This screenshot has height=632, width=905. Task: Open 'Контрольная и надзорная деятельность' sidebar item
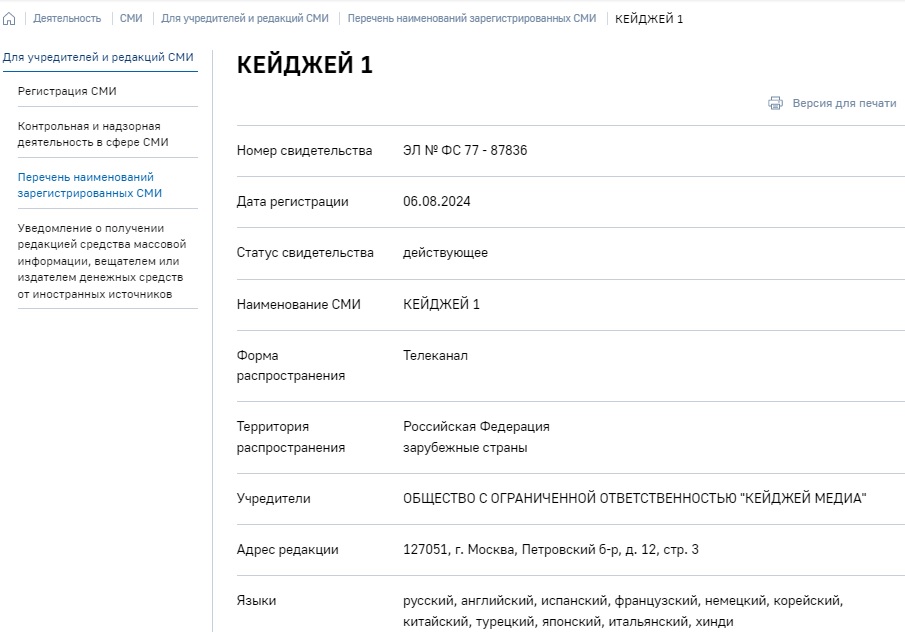coord(93,134)
